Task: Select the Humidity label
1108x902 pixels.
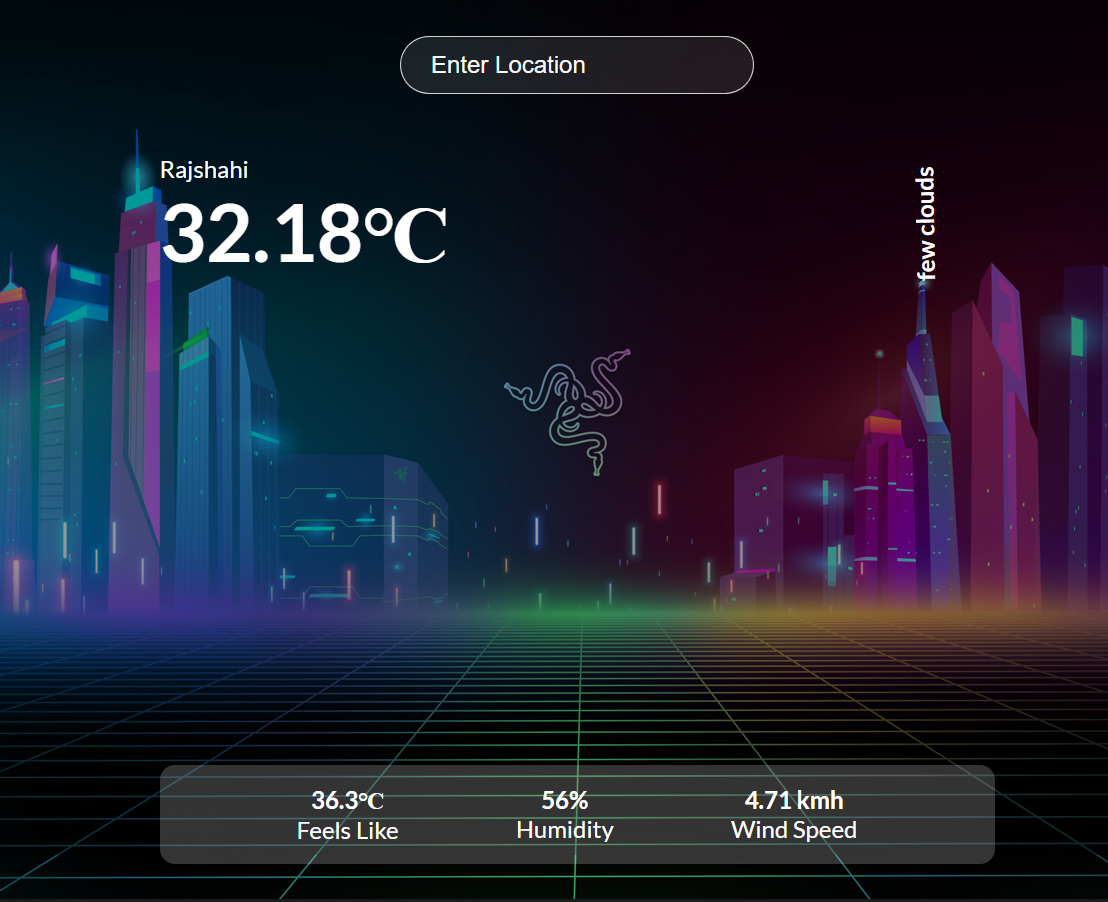Action: [564, 830]
